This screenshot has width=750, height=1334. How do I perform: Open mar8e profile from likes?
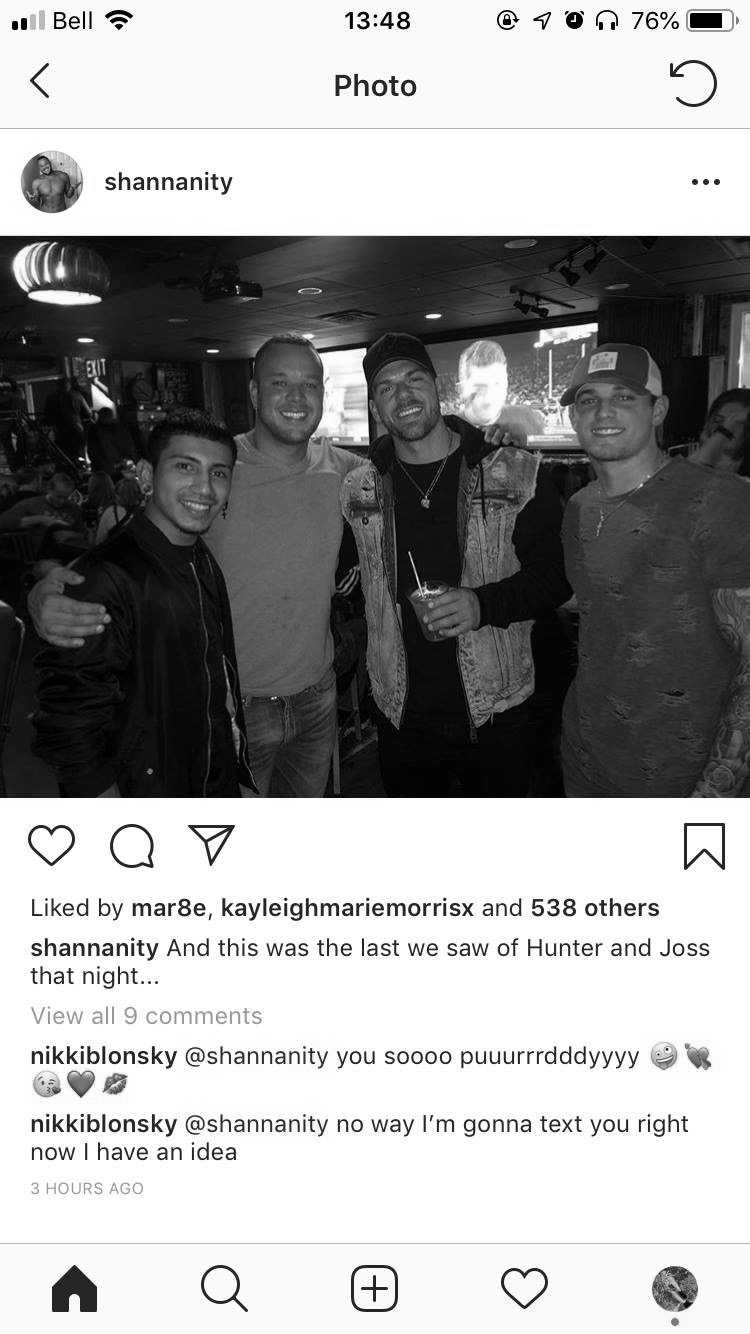[168, 908]
